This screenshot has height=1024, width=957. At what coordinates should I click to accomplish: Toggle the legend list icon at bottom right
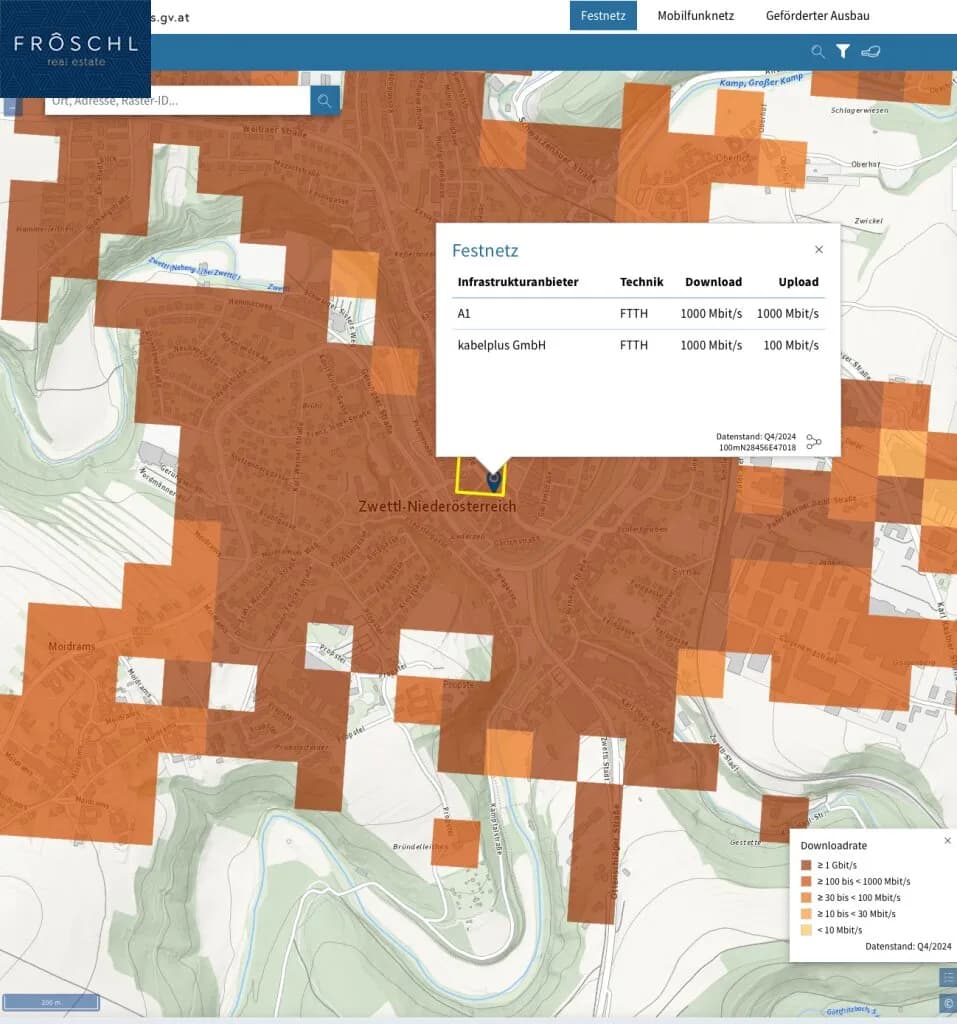(x=948, y=977)
